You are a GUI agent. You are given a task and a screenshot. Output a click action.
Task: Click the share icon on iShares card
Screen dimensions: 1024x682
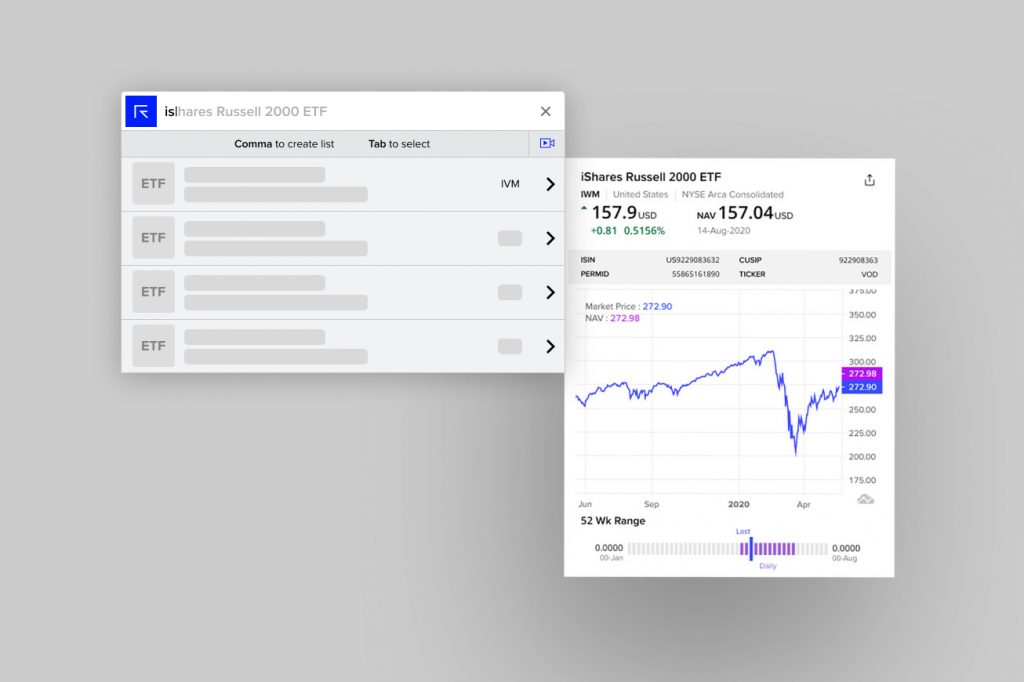869,180
